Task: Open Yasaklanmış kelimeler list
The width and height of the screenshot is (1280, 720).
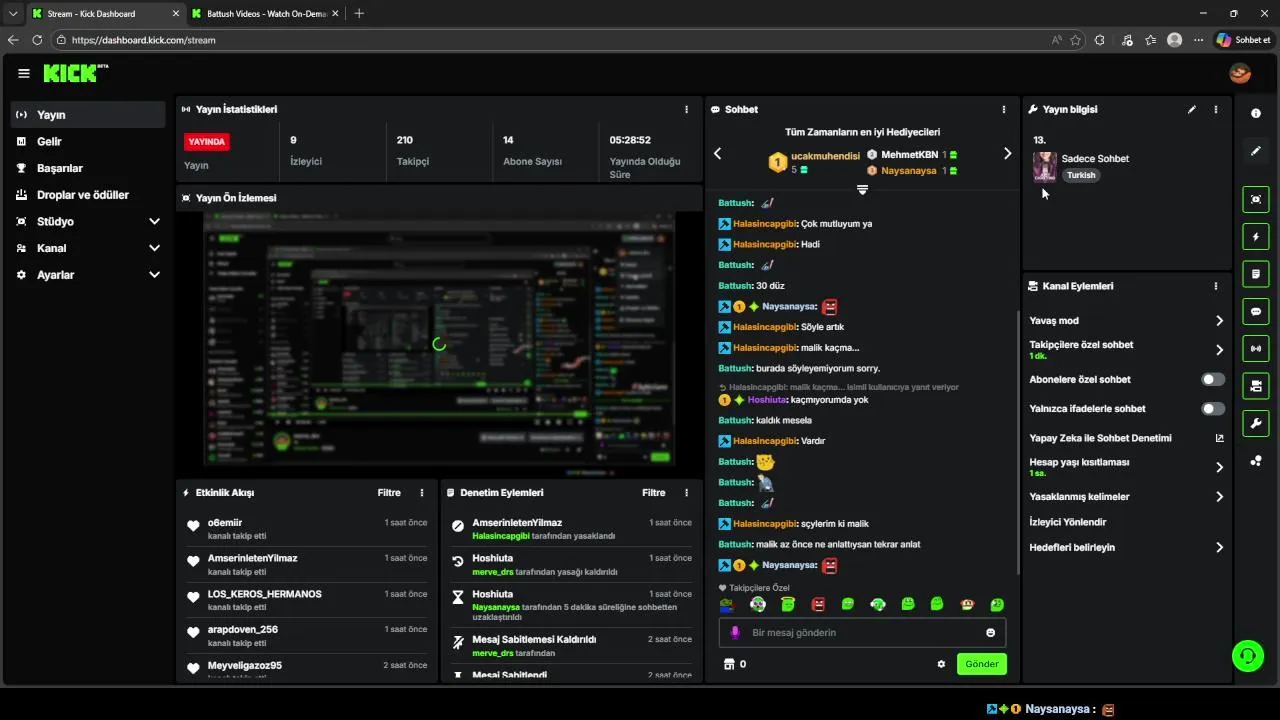Action: 1126,497
